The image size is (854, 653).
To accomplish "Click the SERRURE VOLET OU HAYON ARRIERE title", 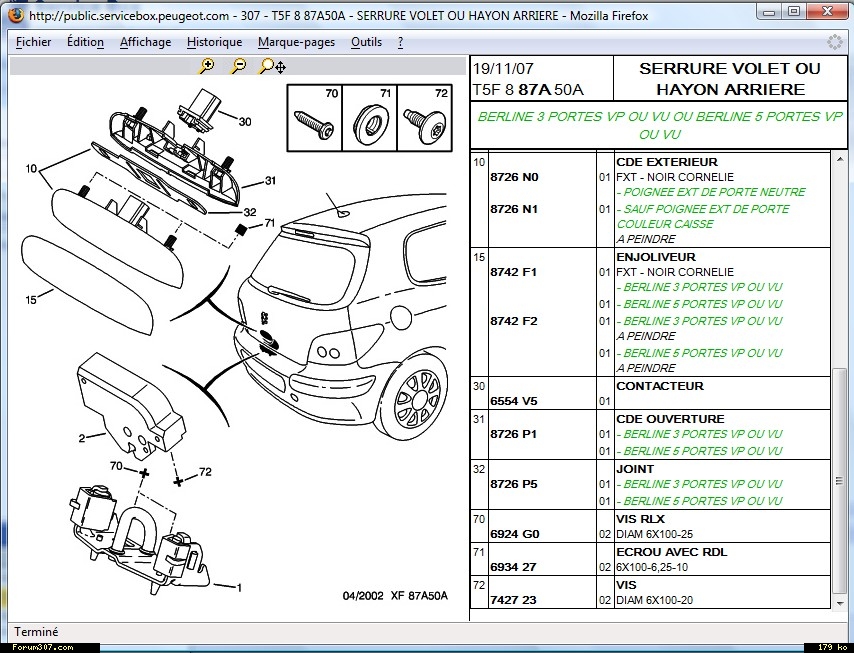I will click(730, 78).
